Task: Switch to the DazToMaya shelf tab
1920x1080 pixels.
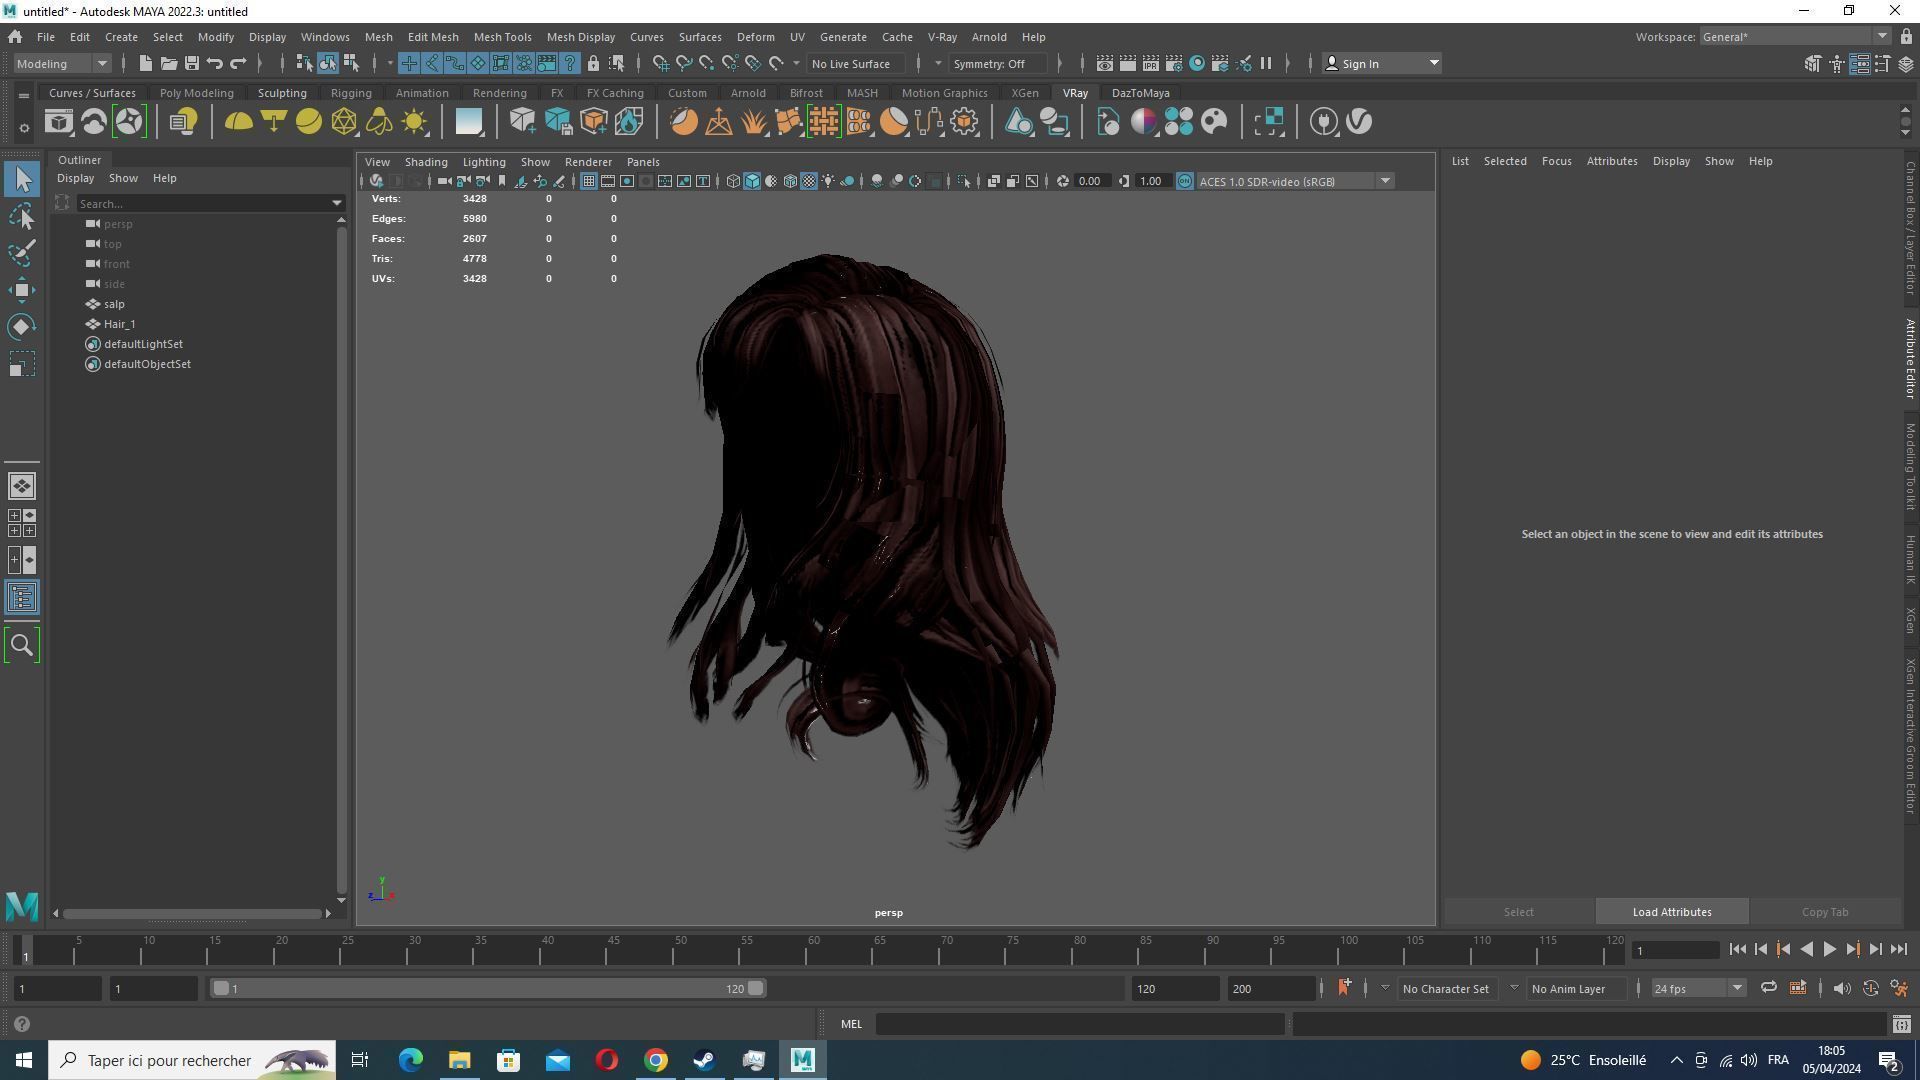Action: click(x=1140, y=93)
